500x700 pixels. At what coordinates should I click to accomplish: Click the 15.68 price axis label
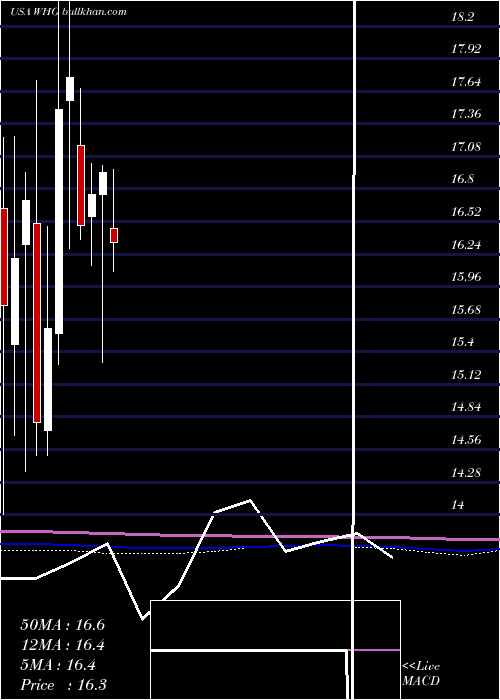pyautogui.click(x=466, y=310)
